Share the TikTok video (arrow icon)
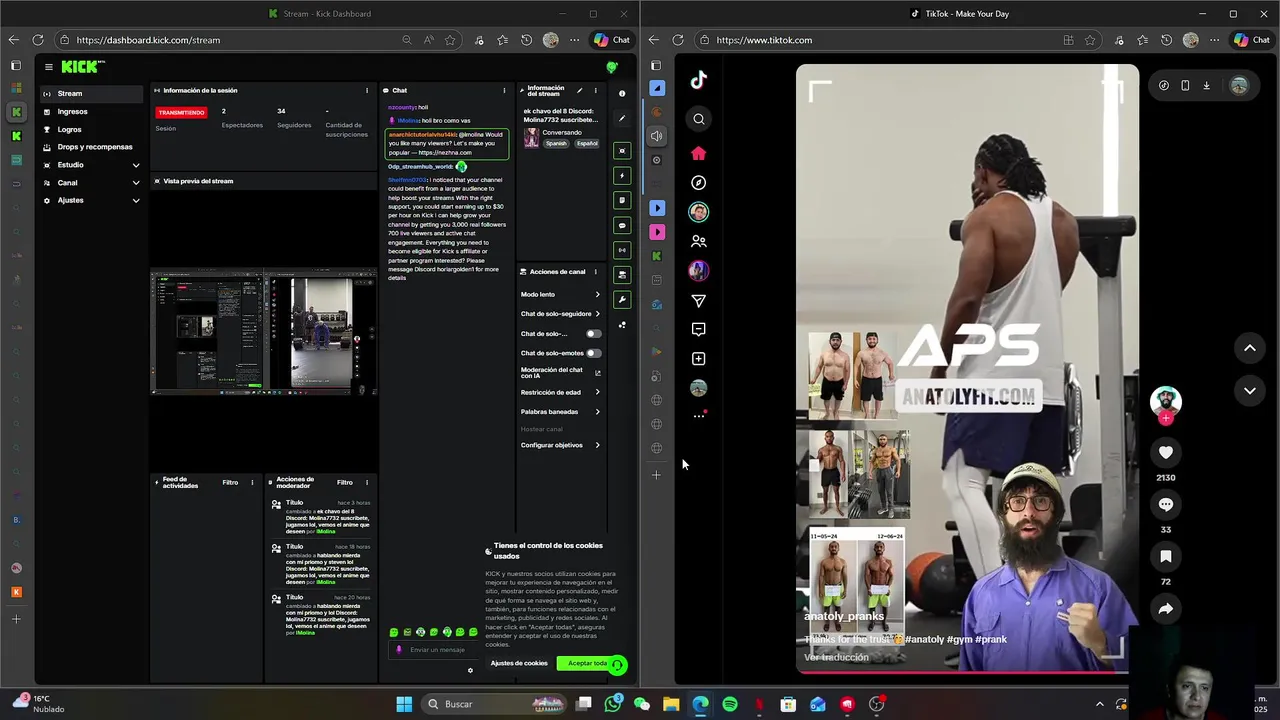This screenshot has height=720, width=1280. point(1166,609)
